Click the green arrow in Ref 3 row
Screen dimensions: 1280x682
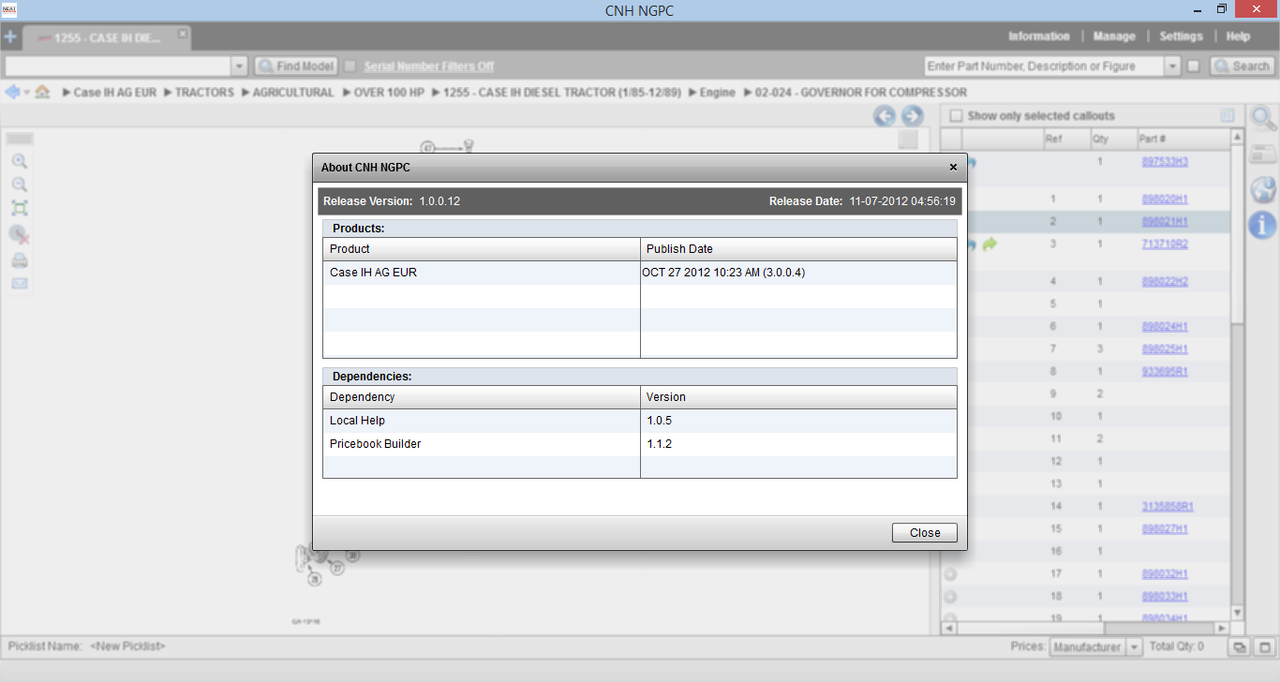pos(990,244)
